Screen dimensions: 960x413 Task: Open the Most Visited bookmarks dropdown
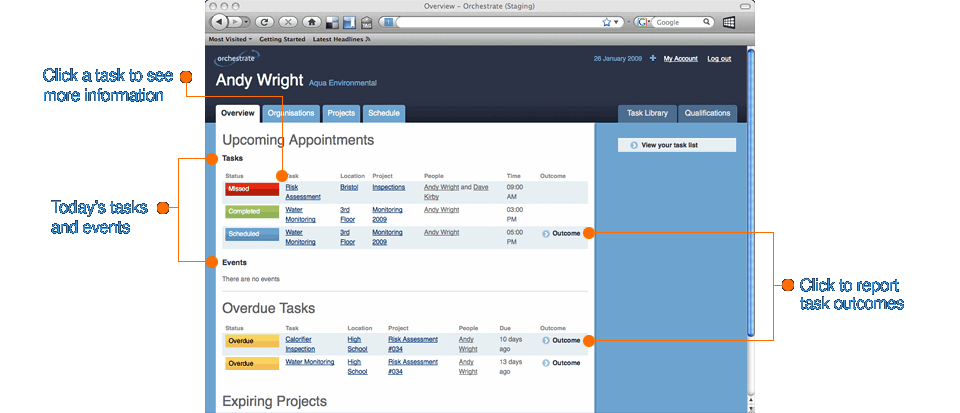click(x=230, y=39)
